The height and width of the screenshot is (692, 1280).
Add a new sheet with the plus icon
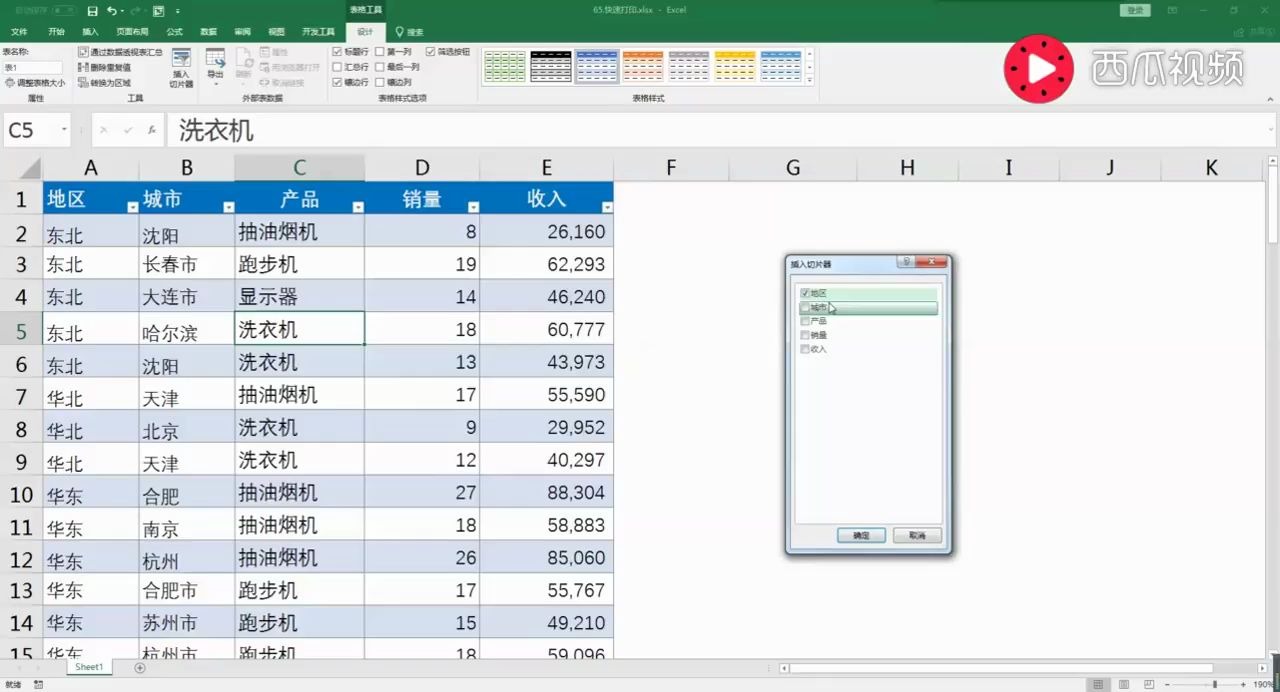[140, 667]
